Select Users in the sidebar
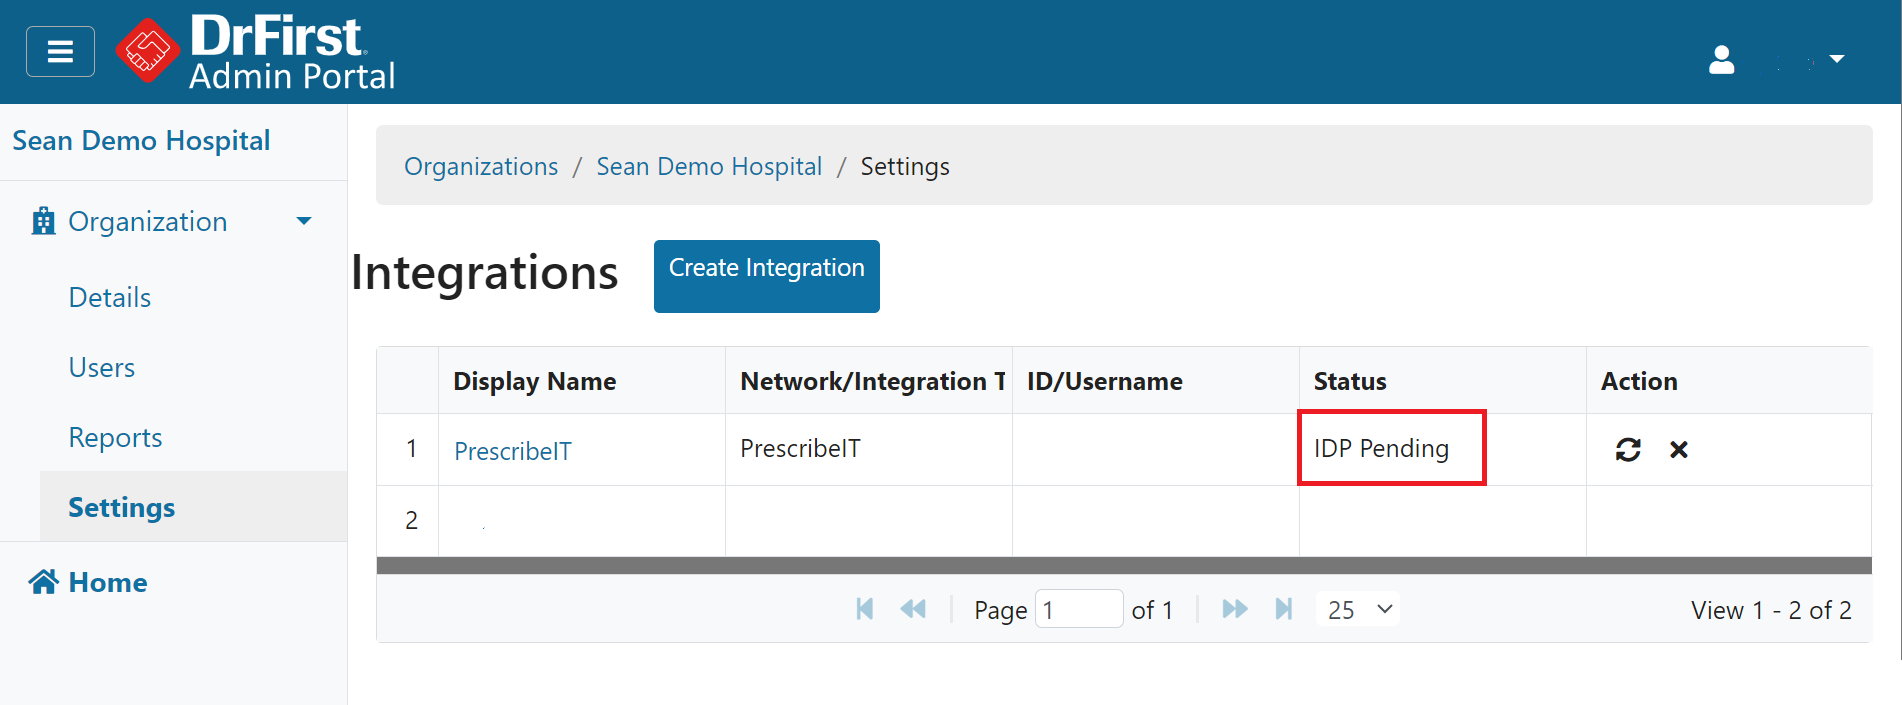 [x=102, y=368]
